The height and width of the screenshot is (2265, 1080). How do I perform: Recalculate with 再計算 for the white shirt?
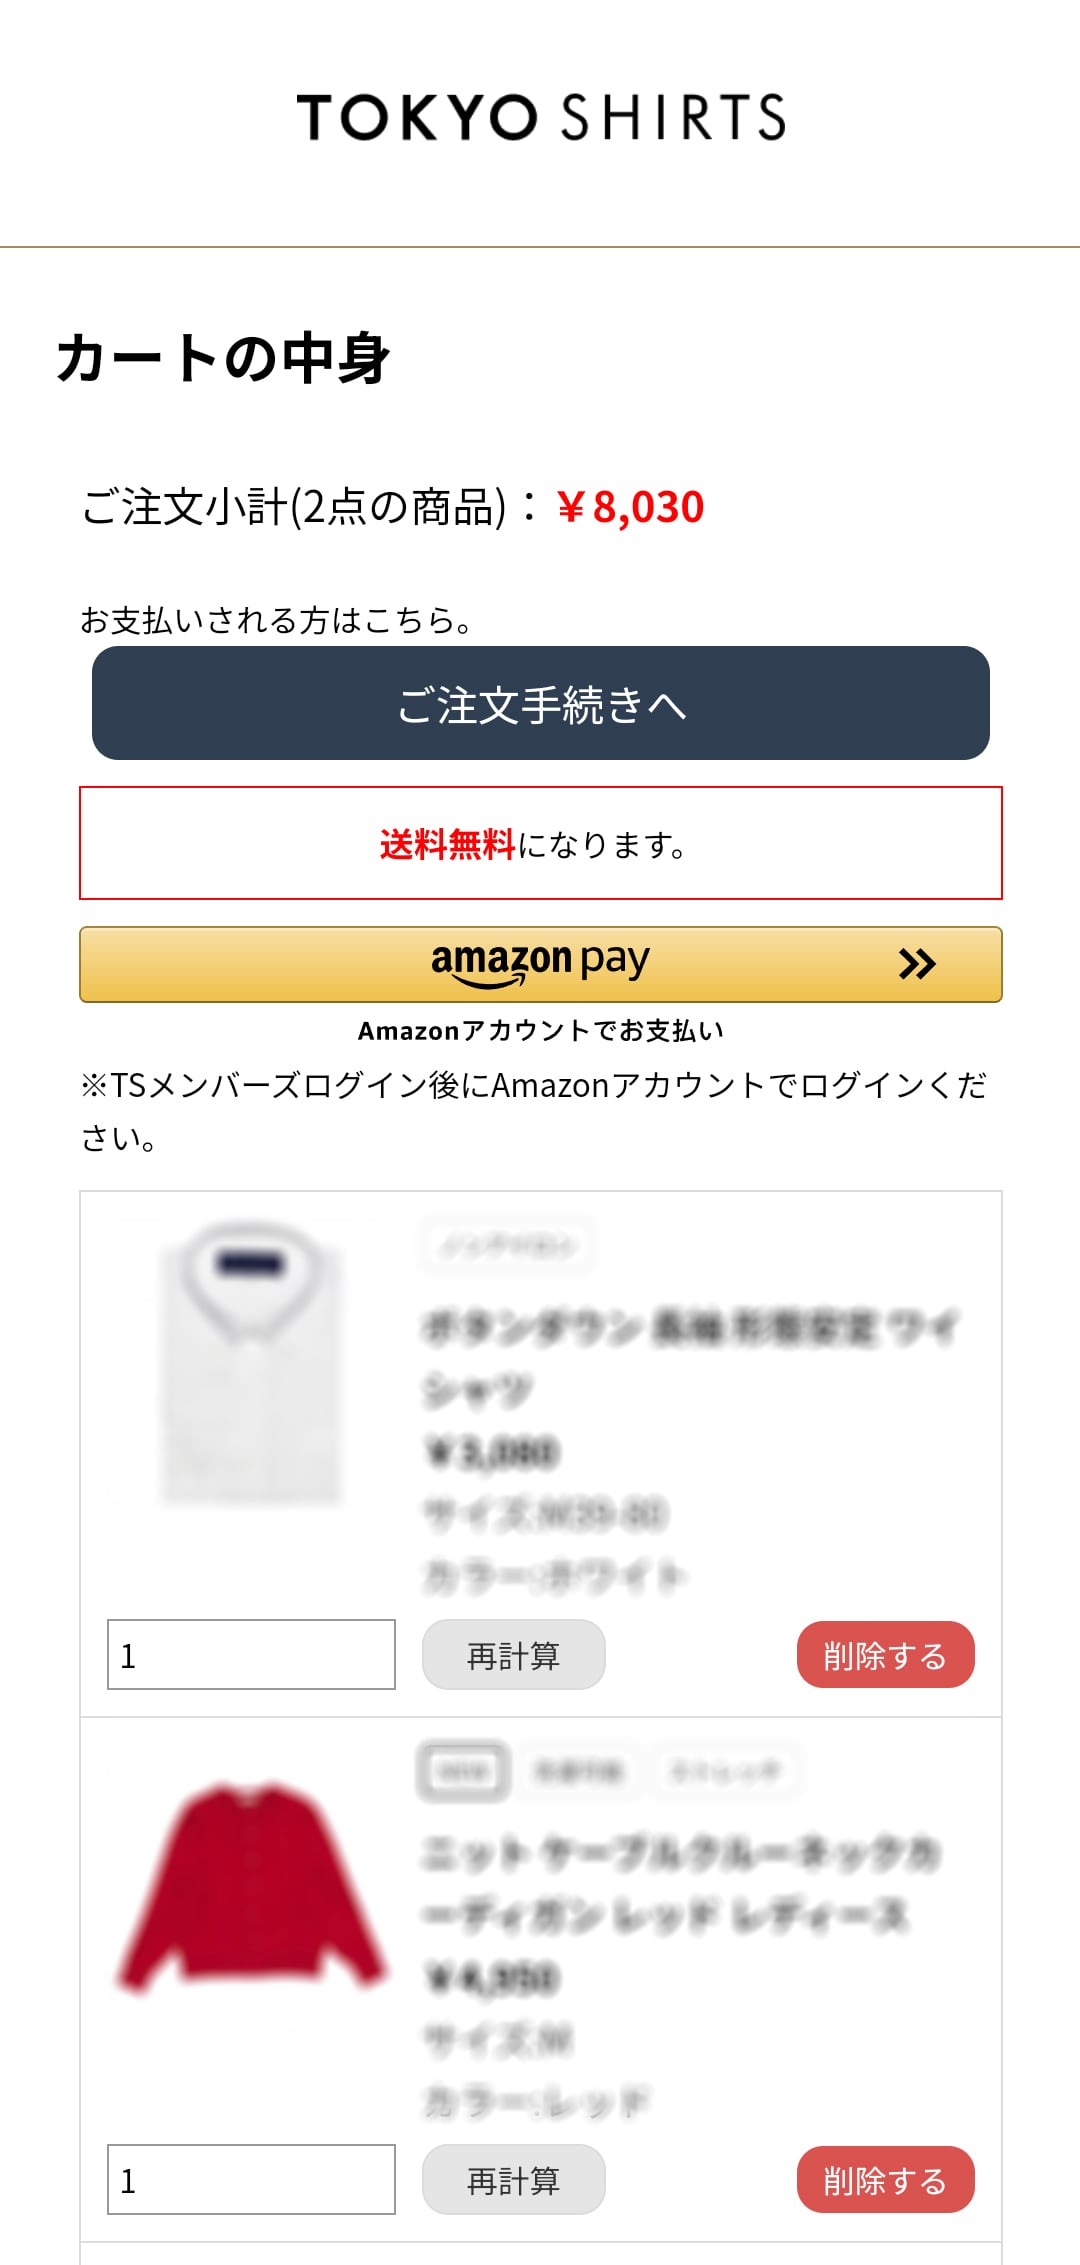(x=514, y=1655)
